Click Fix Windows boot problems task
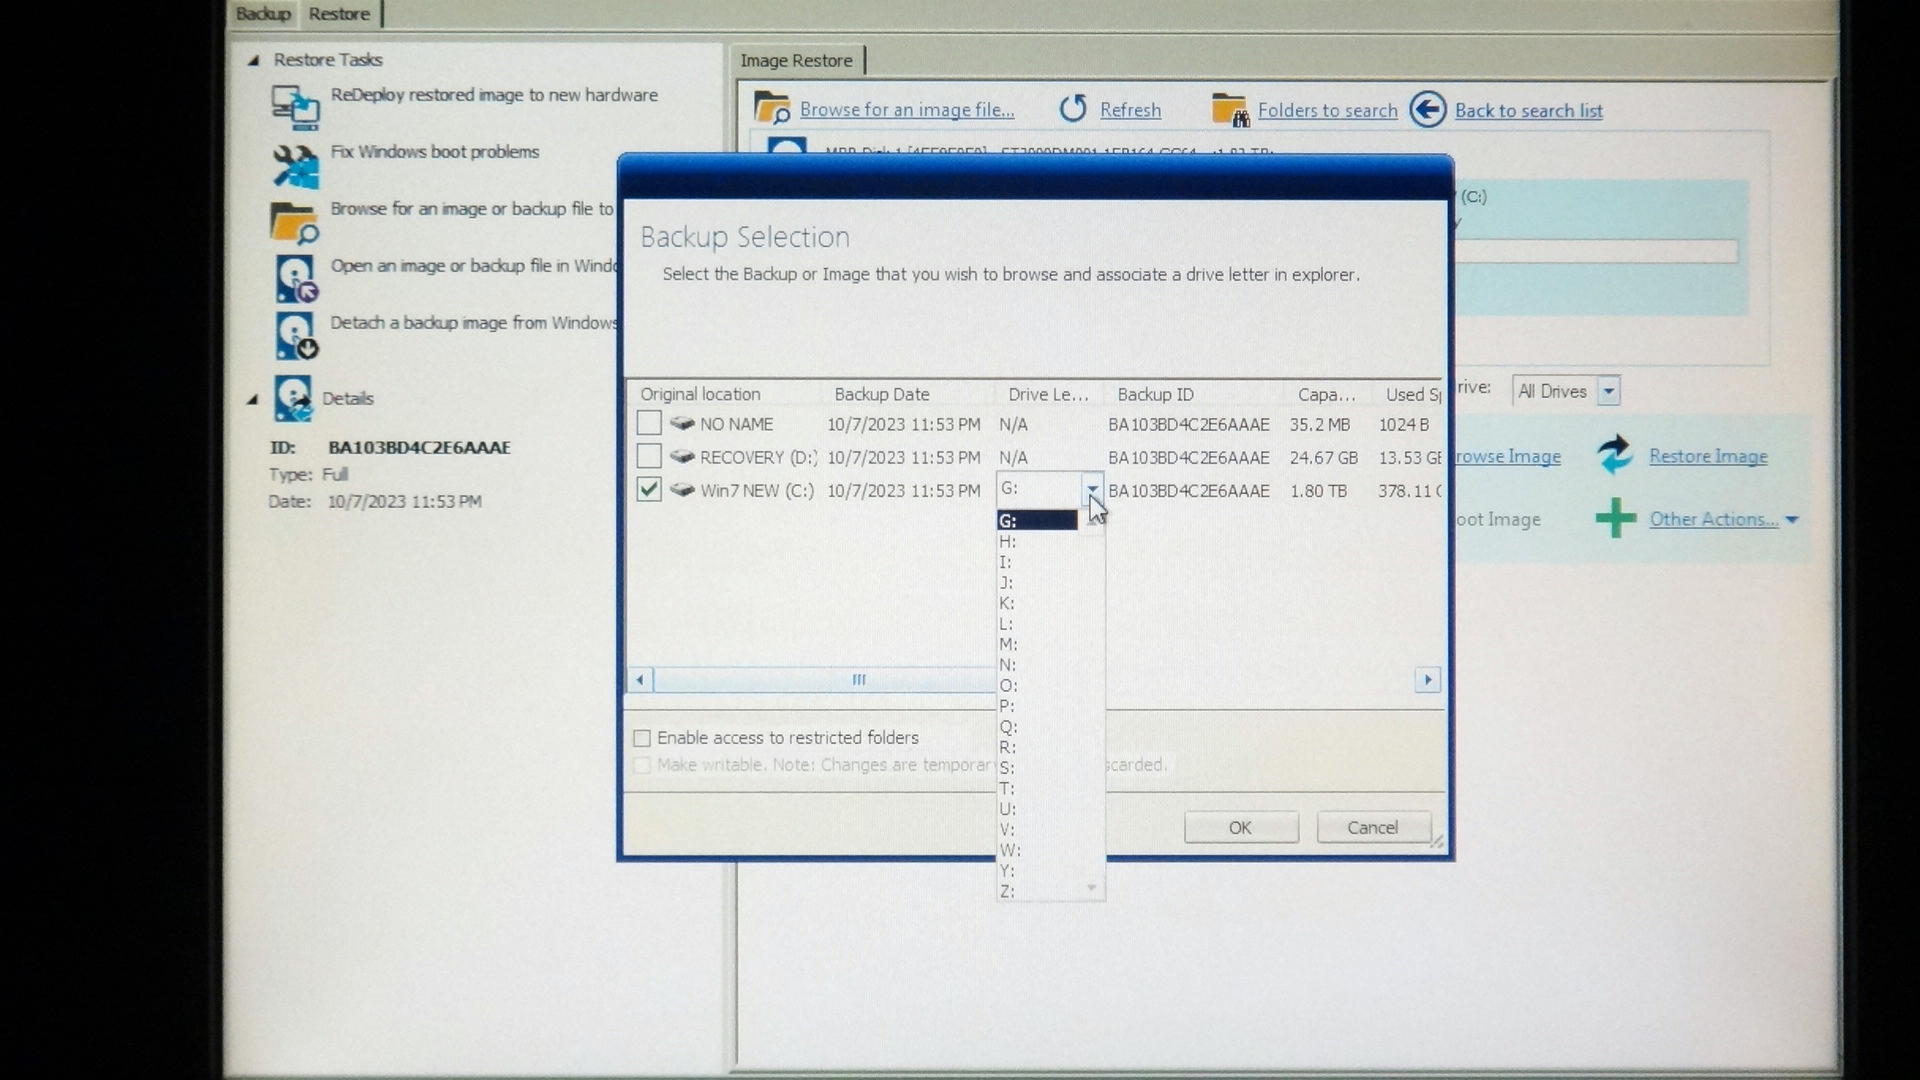This screenshot has width=1920, height=1080. point(435,152)
